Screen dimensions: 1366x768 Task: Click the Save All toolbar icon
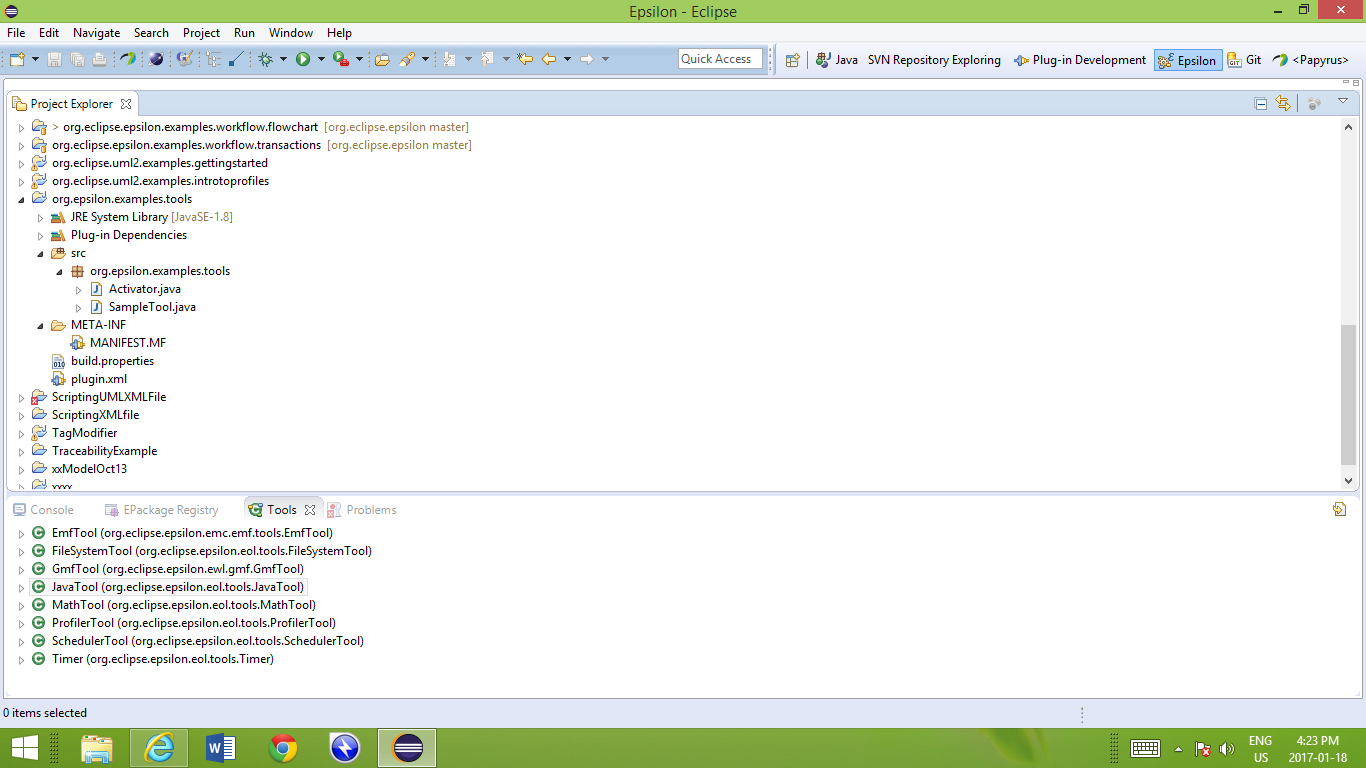pos(77,60)
